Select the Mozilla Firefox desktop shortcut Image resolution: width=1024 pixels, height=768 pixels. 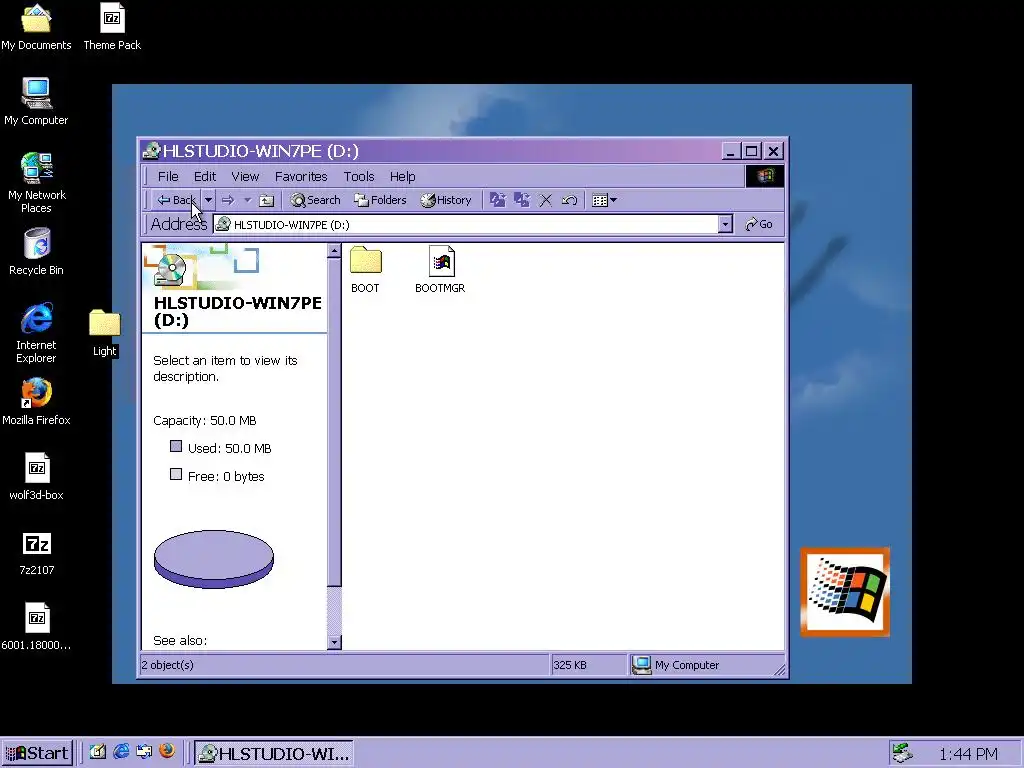point(36,402)
